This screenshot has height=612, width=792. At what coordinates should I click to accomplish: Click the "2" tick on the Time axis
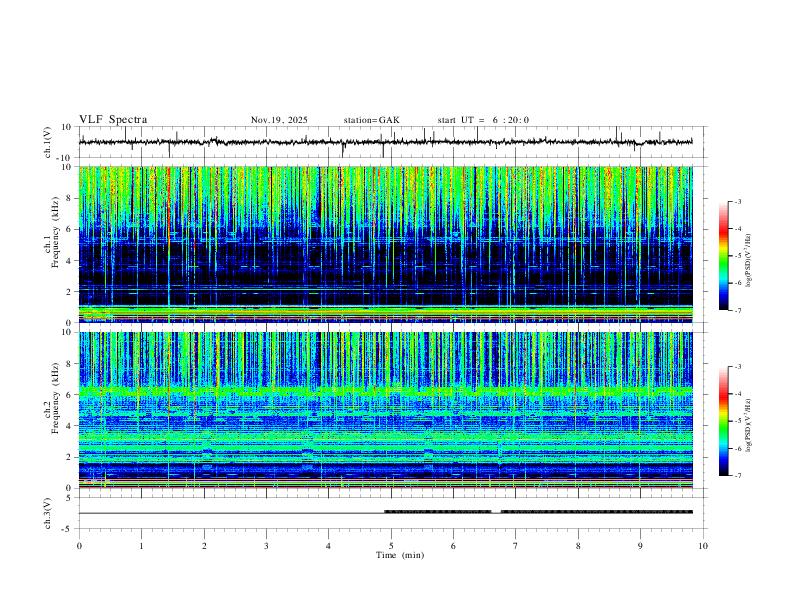pyautogui.click(x=204, y=546)
